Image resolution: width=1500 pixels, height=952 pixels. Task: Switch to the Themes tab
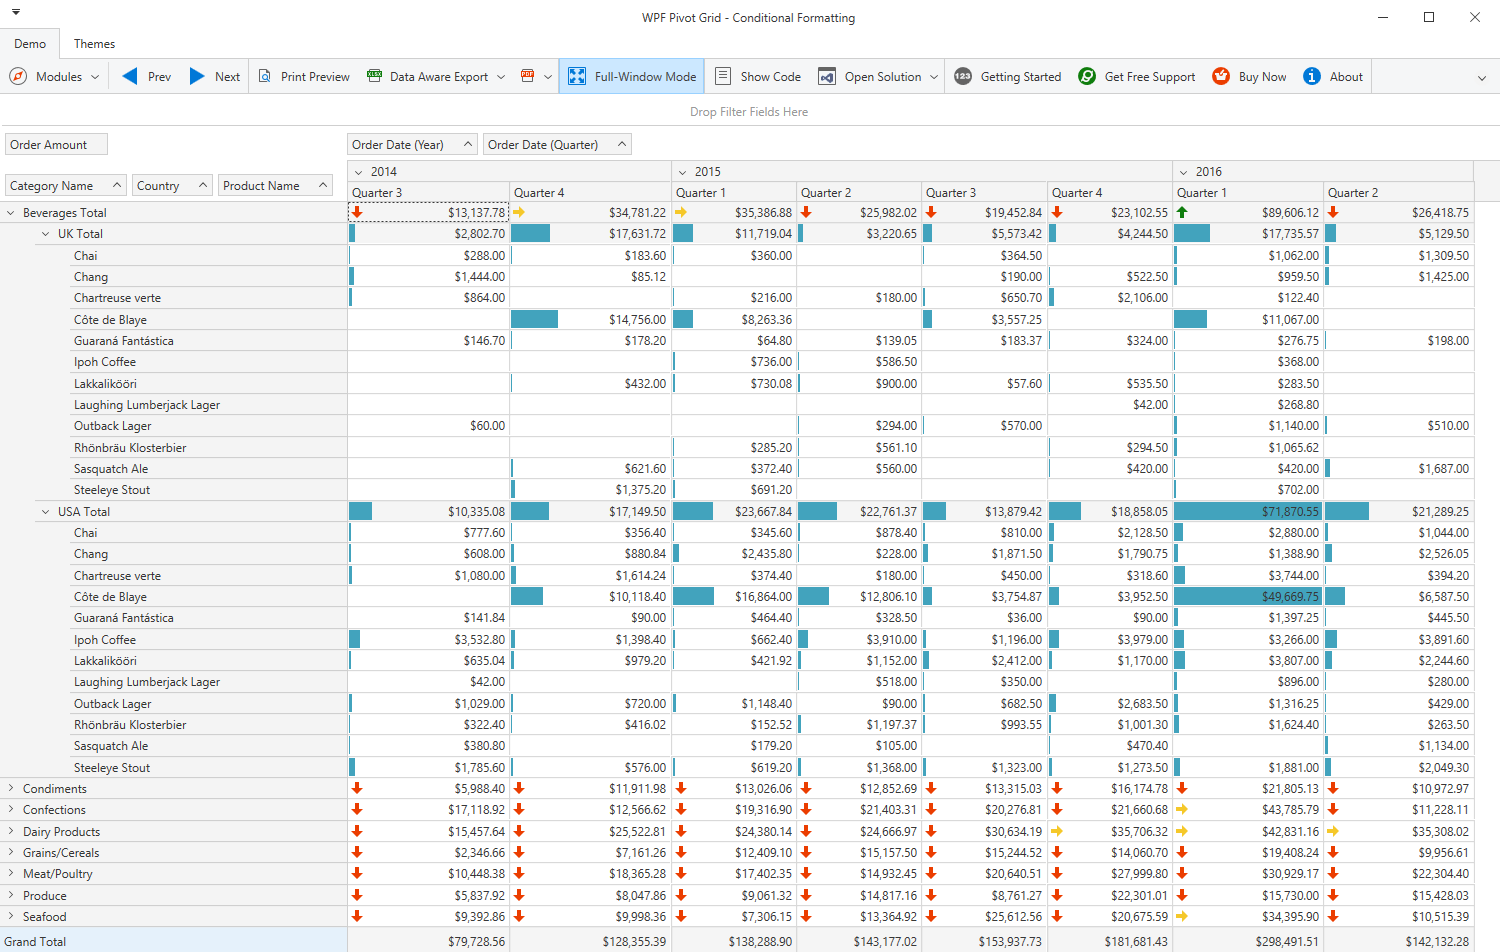coord(94,44)
